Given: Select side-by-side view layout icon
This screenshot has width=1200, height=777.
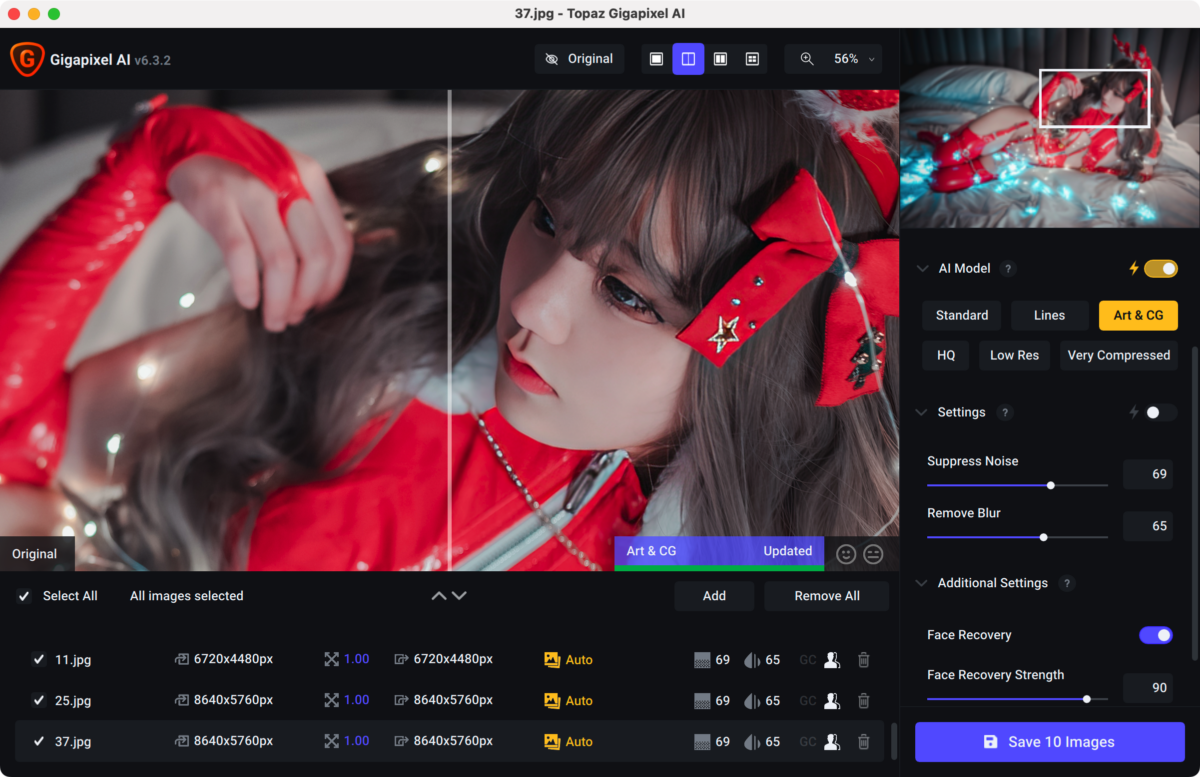Looking at the screenshot, I should click(x=720, y=59).
